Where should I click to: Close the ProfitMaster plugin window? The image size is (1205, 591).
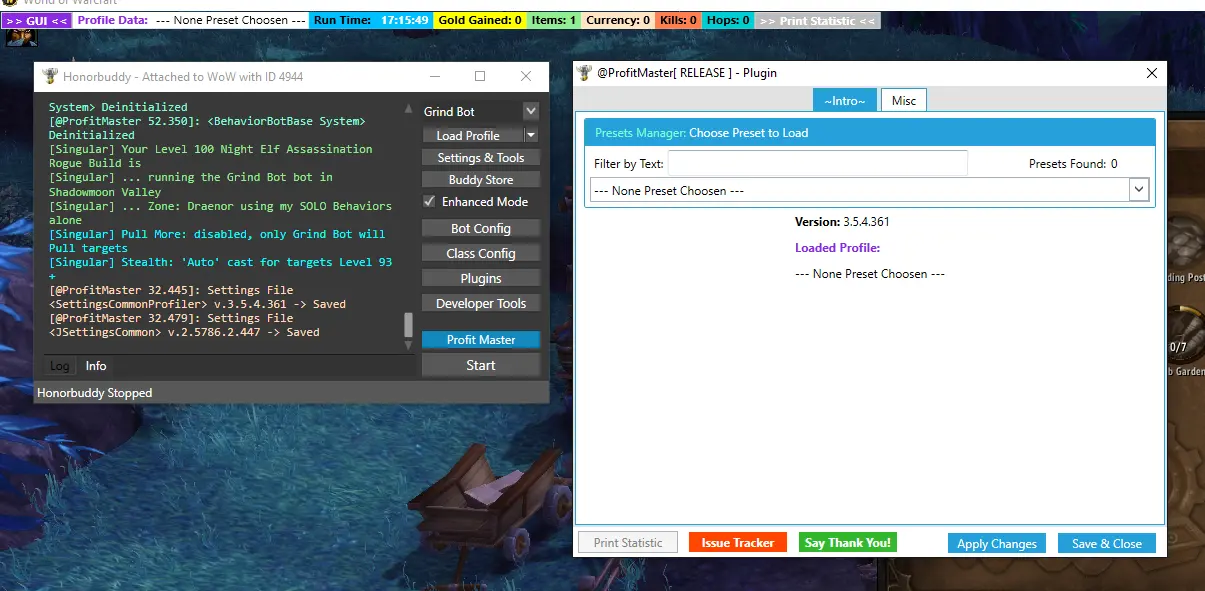tap(1152, 73)
